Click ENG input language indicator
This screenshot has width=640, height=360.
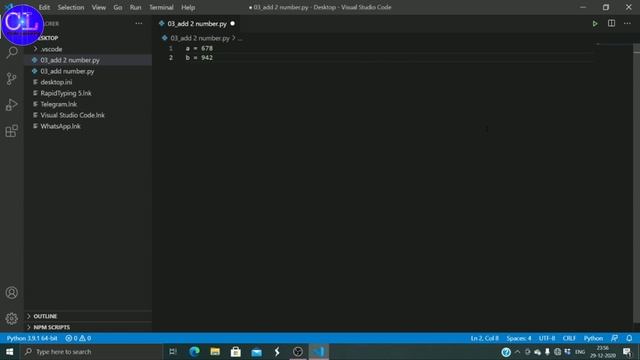tap(580, 352)
